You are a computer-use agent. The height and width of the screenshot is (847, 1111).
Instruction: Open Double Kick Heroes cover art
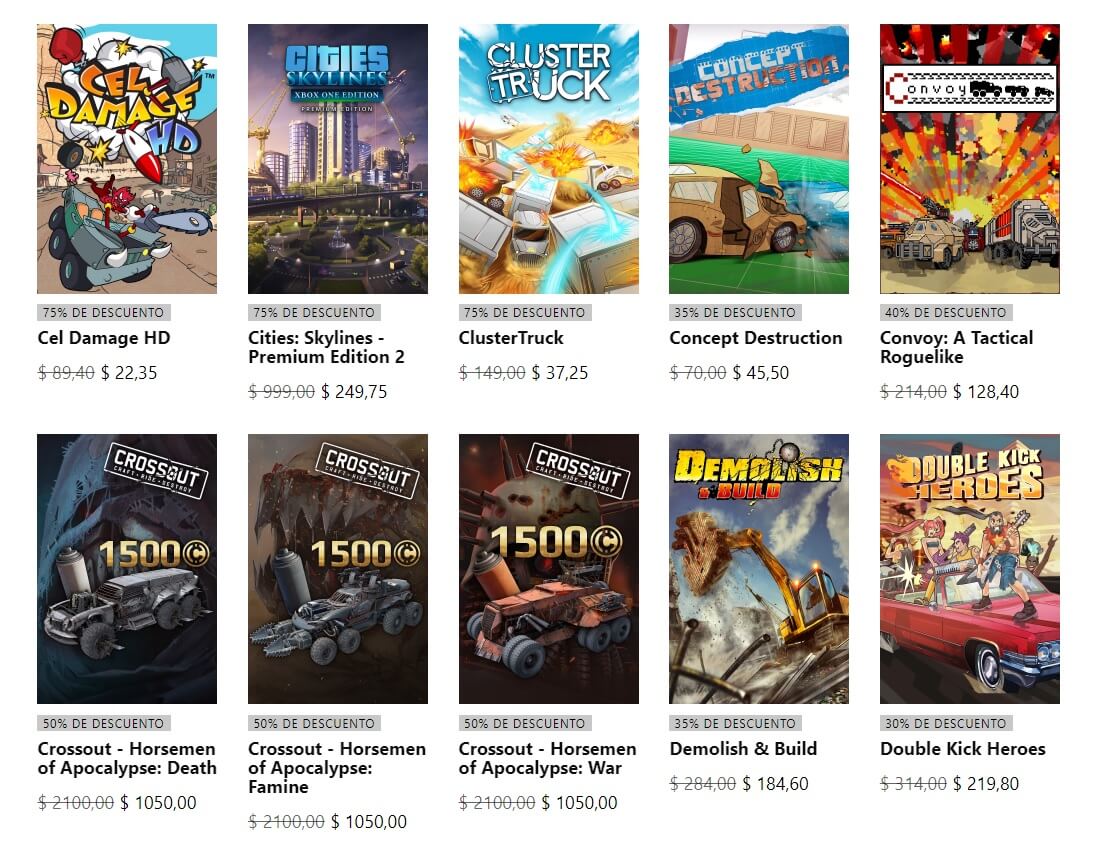click(x=970, y=569)
